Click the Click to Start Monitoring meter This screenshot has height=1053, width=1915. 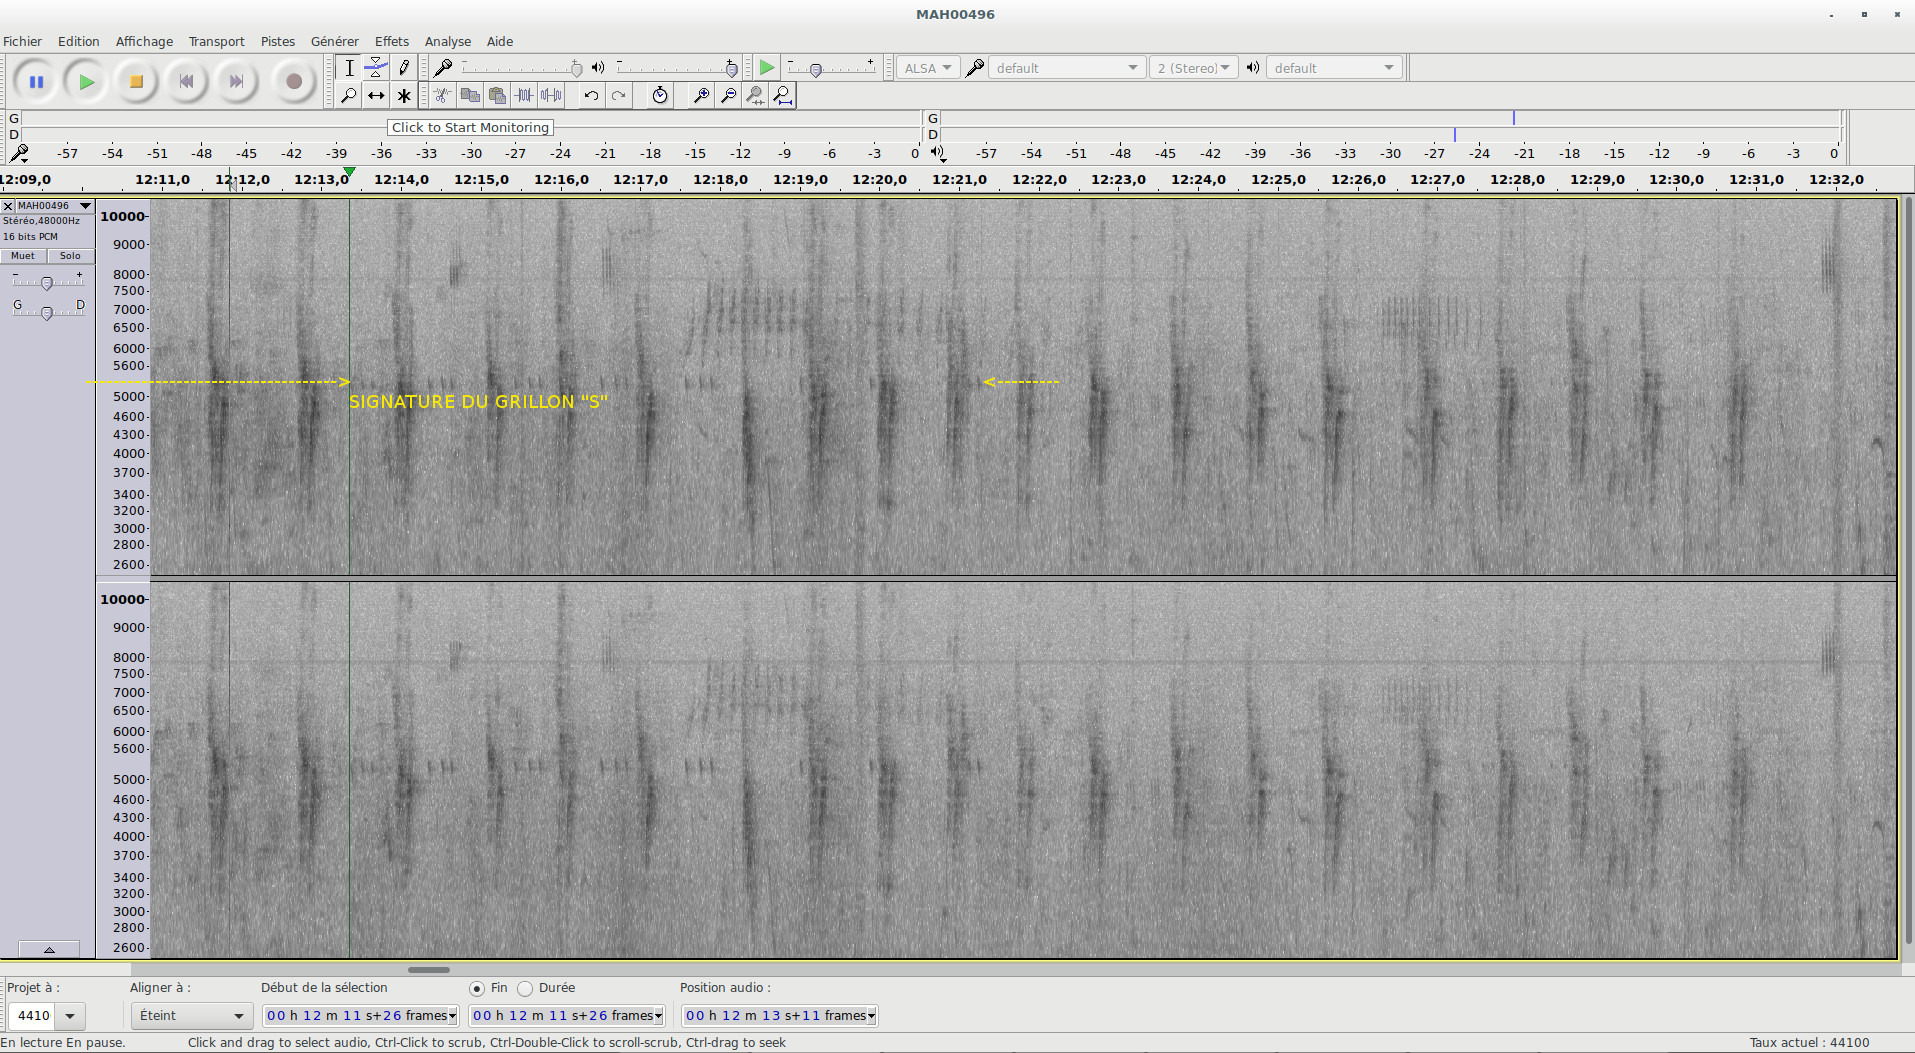pos(470,127)
